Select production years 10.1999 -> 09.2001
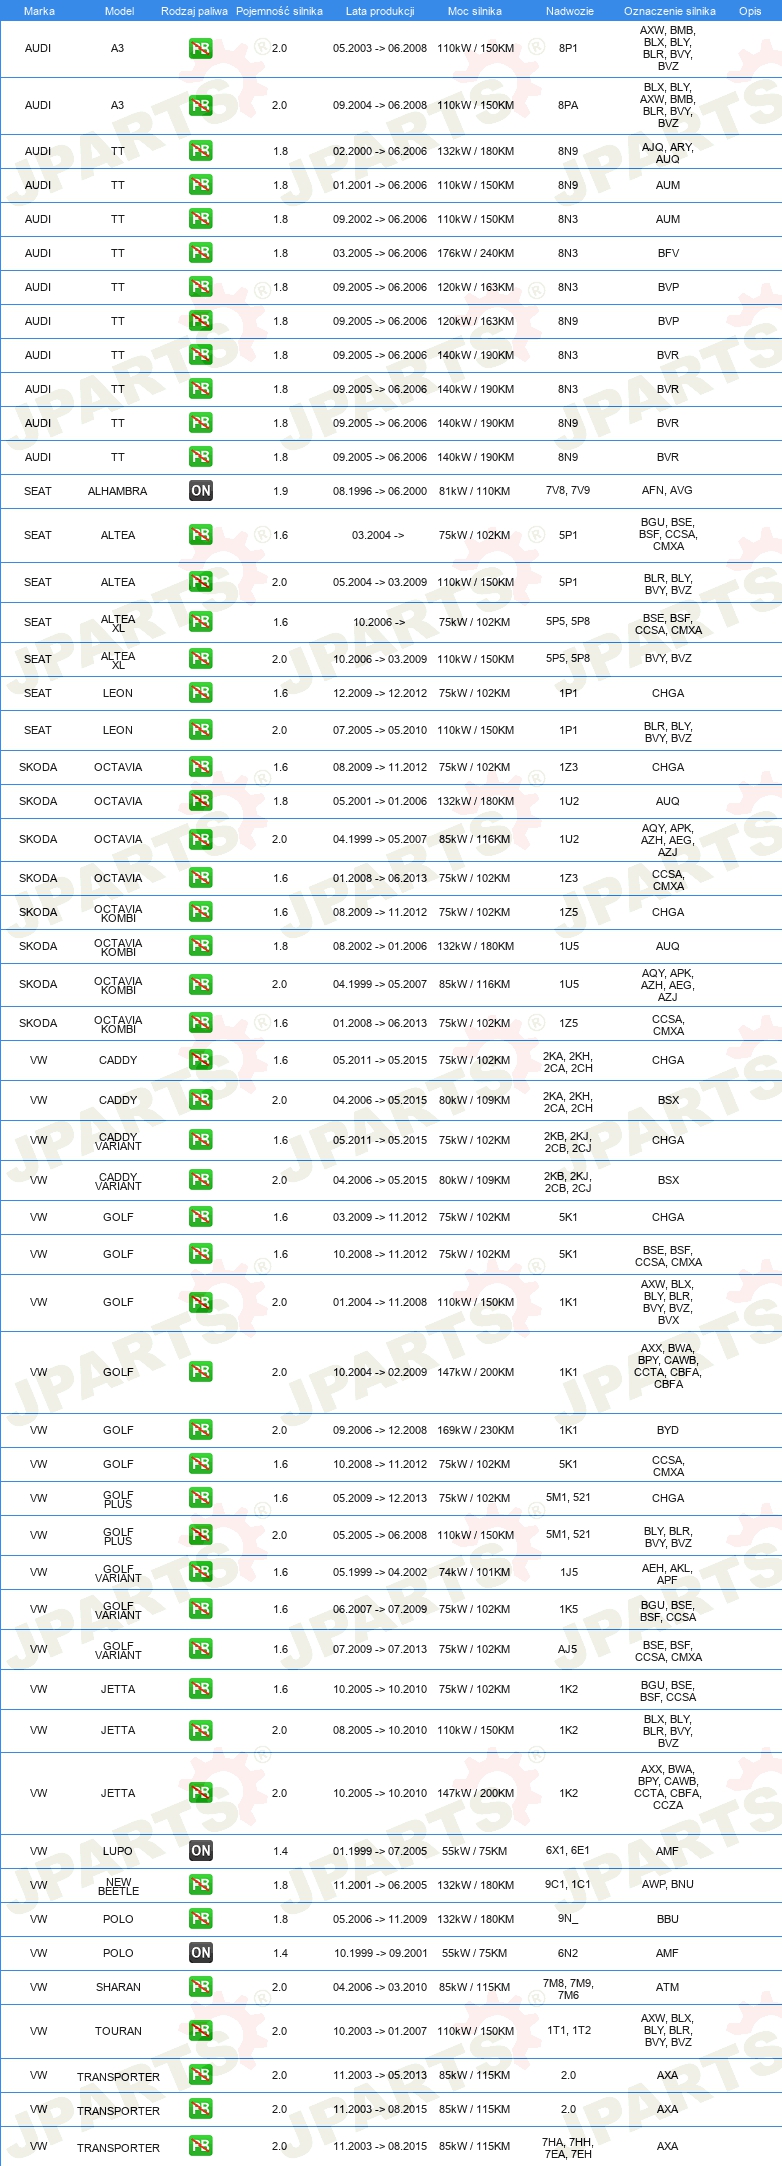This screenshot has width=782, height=2166. click(x=380, y=1953)
